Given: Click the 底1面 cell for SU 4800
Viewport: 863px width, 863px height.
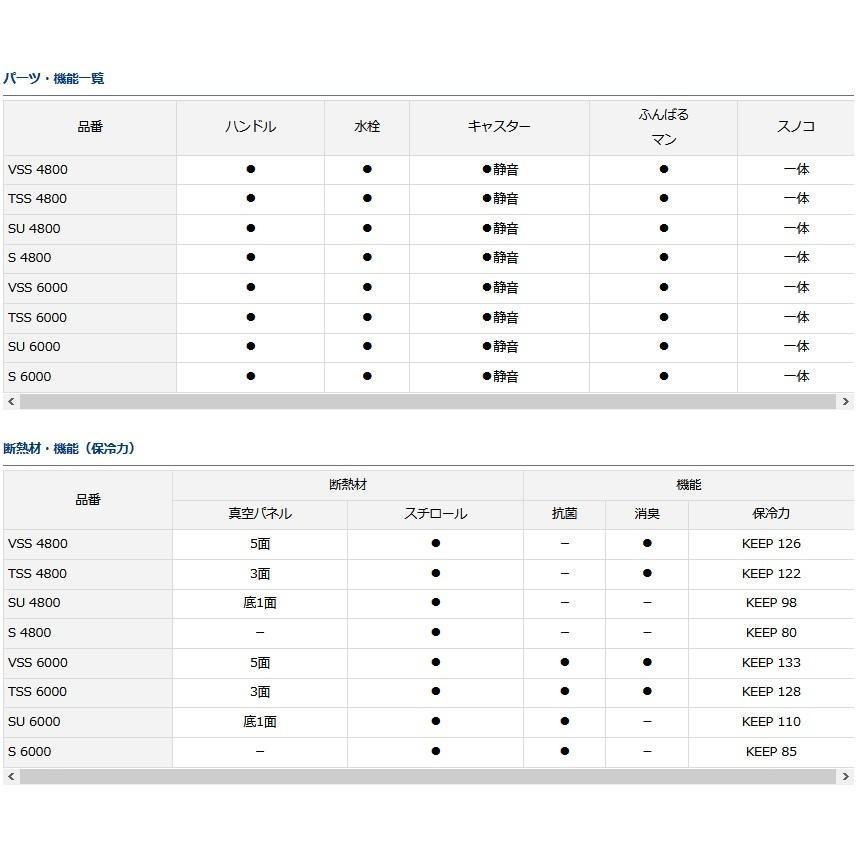Looking at the screenshot, I should 260,603.
